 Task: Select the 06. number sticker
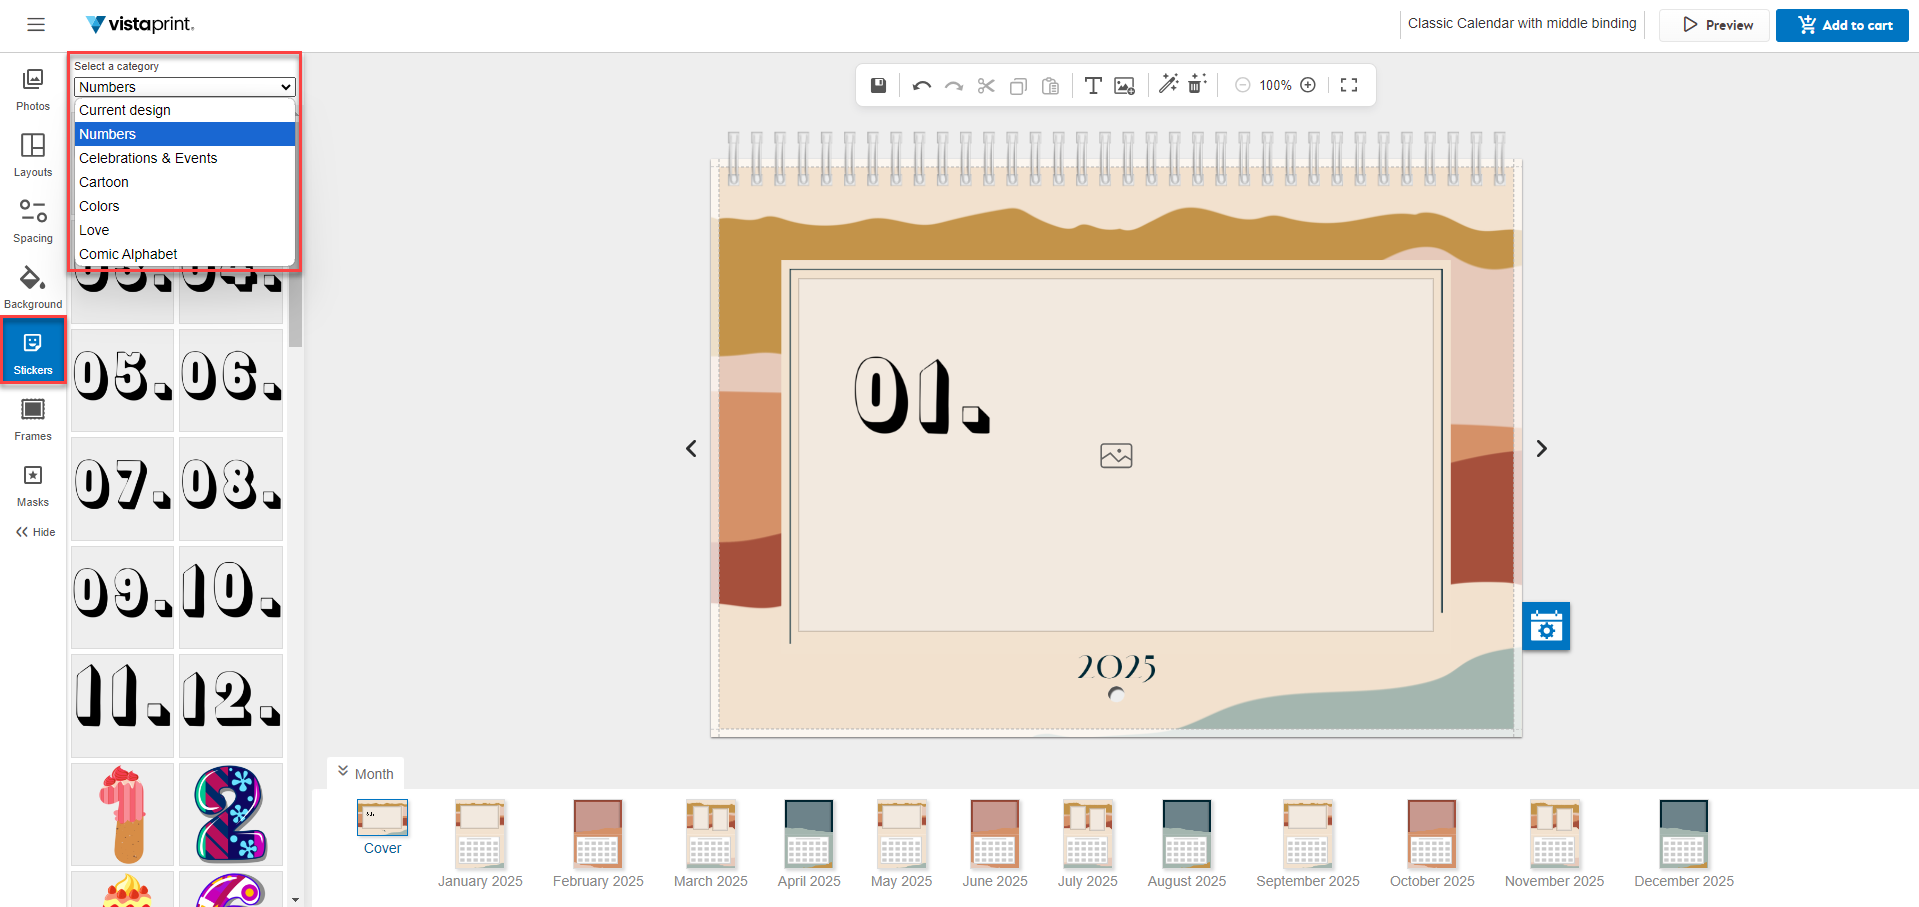point(231,380)
